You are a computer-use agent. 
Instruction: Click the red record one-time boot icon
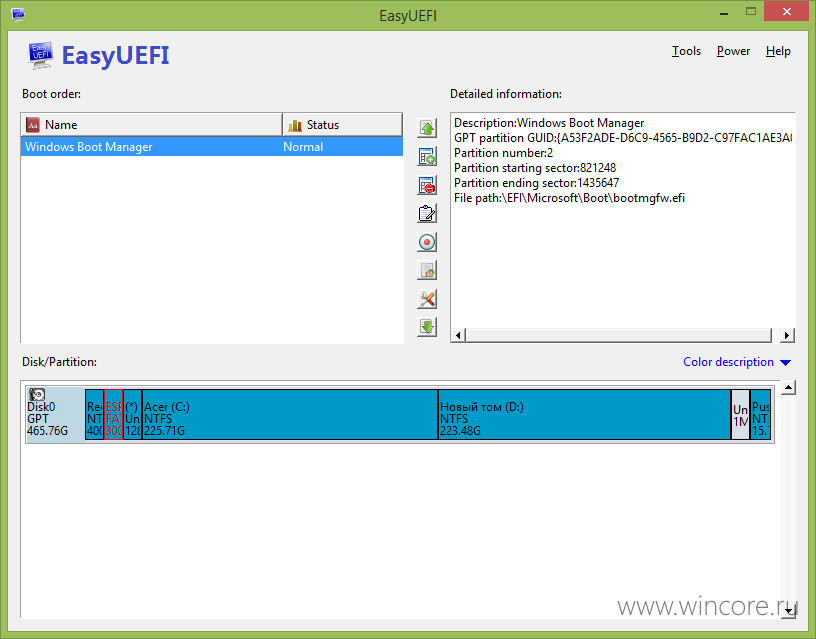pos(427,242)
